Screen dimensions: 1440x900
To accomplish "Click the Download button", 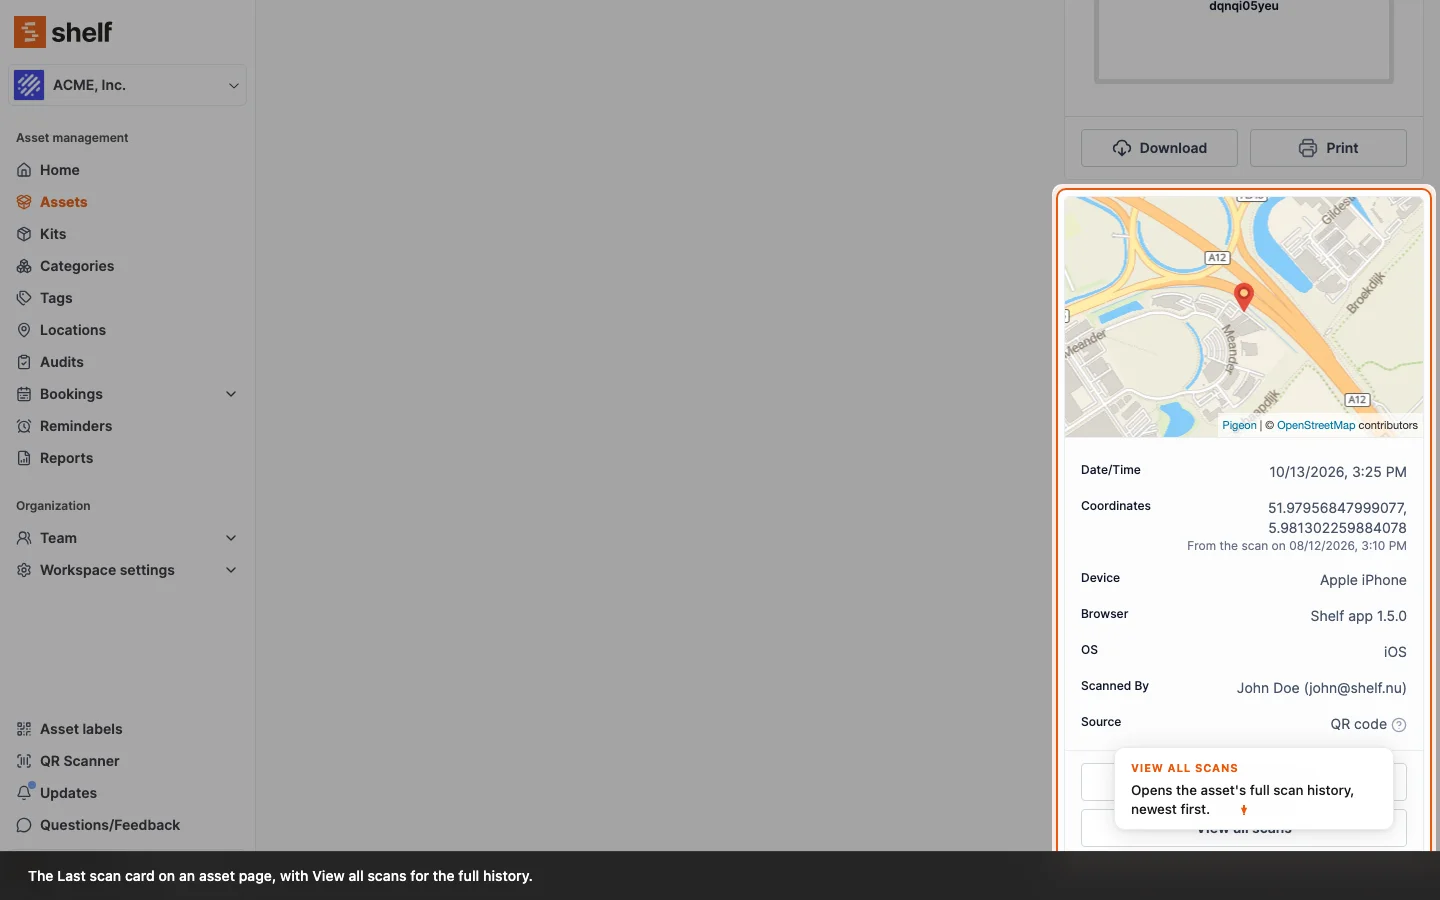I will tap(1159, 148).
